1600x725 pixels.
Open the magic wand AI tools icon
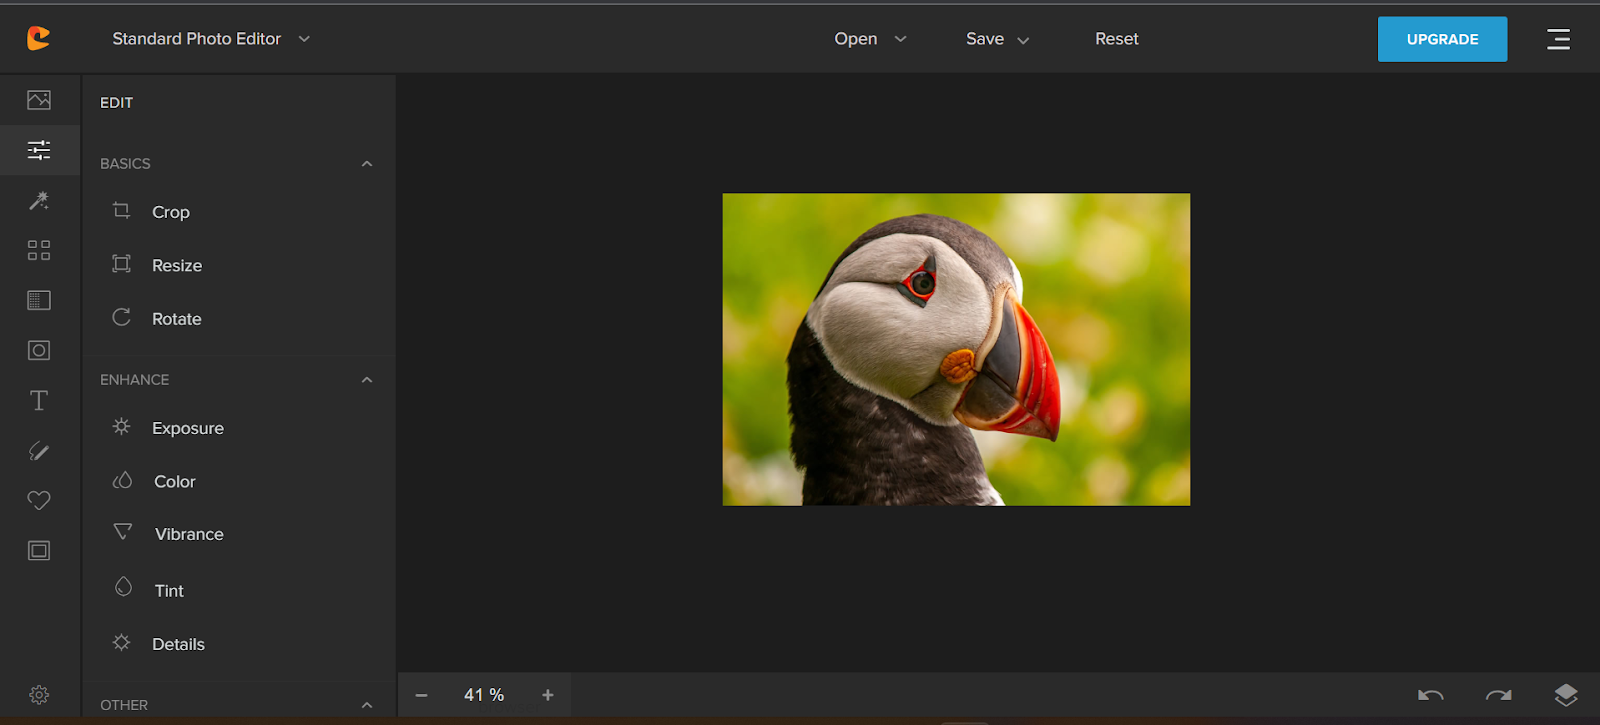39,200
